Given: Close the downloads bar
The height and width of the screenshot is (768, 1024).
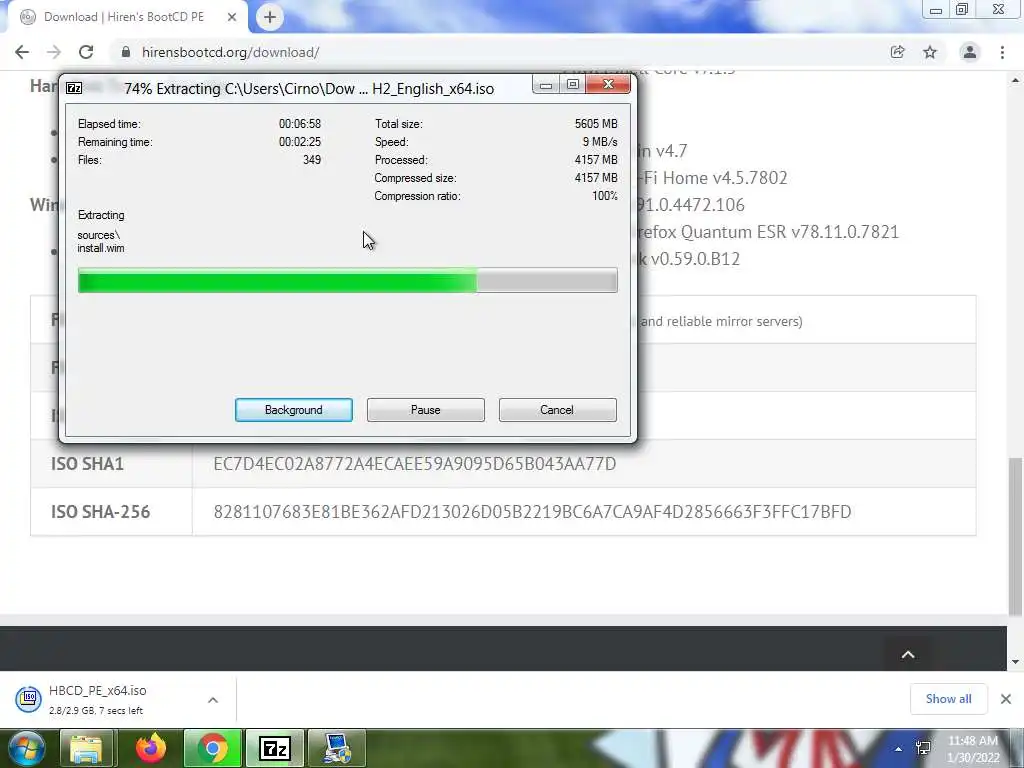Looking at the screenshot, I should tap(1006, 699).
